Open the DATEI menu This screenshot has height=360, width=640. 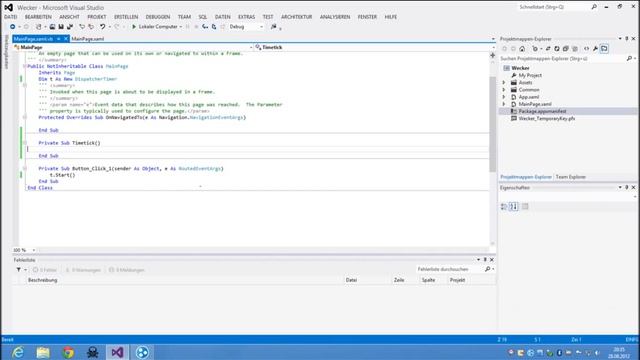pyautogui.click(x=11, y=17)
